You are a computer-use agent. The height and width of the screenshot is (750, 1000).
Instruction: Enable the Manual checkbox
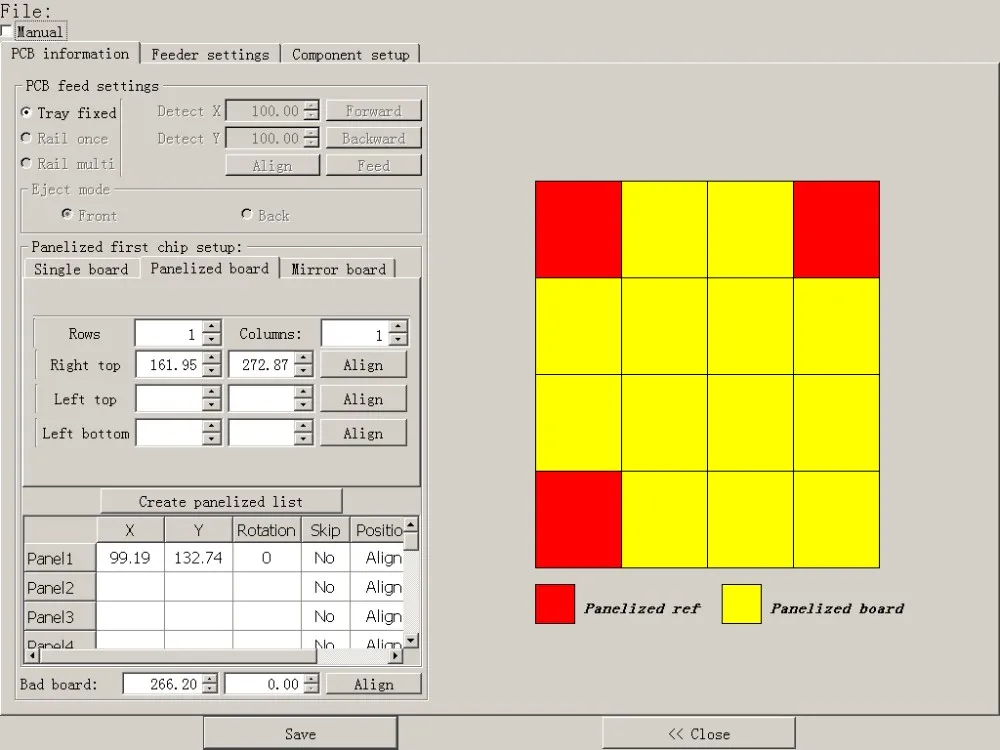point(6,31)
